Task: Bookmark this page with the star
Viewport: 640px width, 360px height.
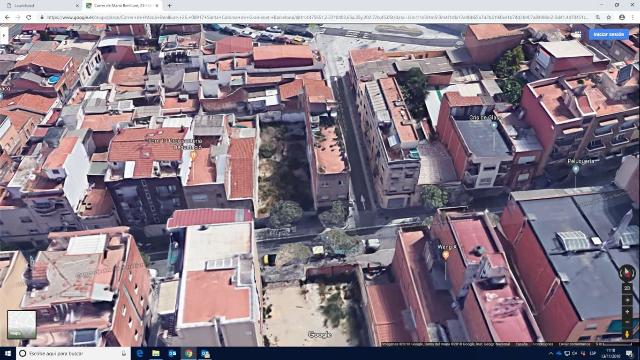Action: pos(609,18)
